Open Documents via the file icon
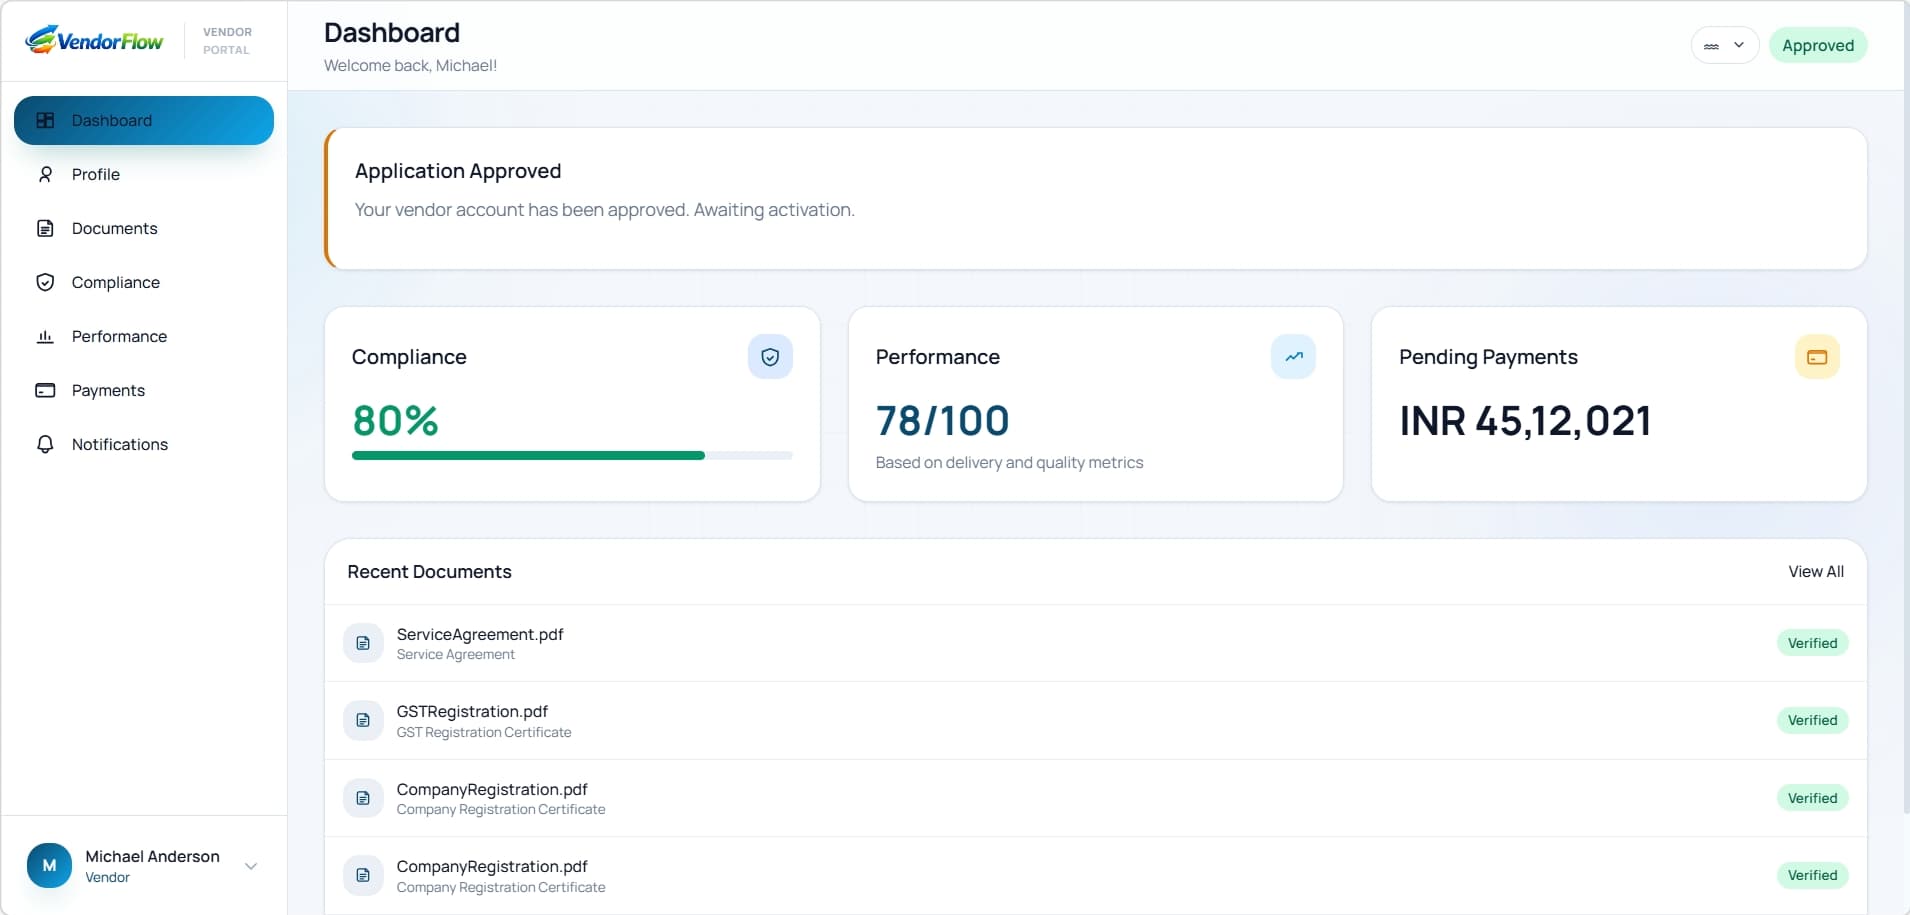This screenshot has width=1910, height=915. pyautogui.click(x=46, y=228)
